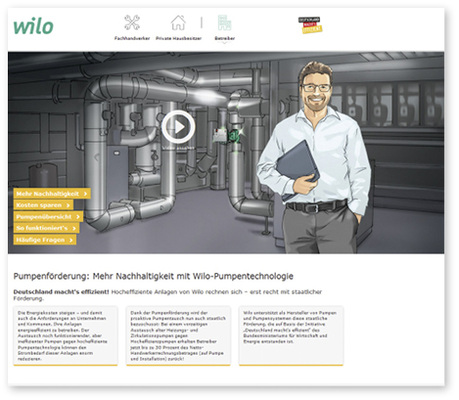Select the card beginning Dank der Pumpenförderung
Viewport: 459px width, 400px height.
[178, 336]
